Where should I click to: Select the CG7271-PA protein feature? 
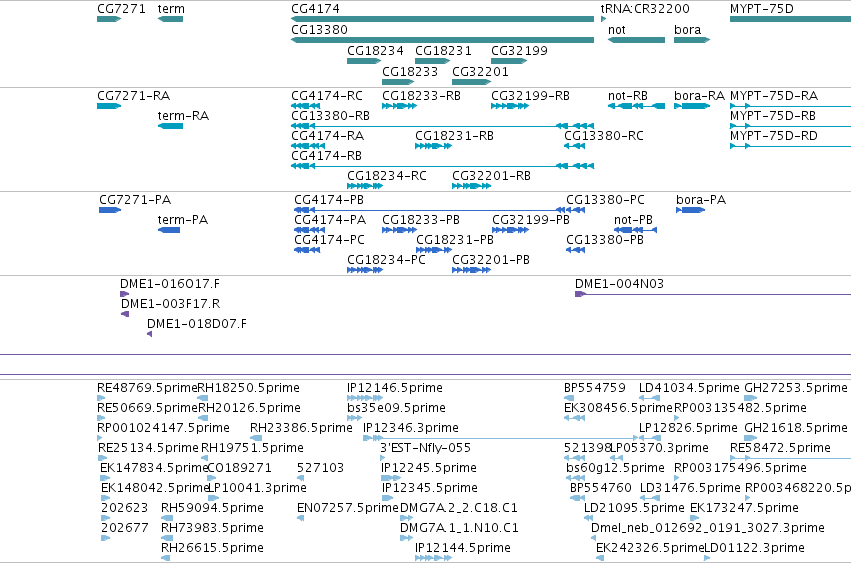pyautogui.click(x=110, y=210)
